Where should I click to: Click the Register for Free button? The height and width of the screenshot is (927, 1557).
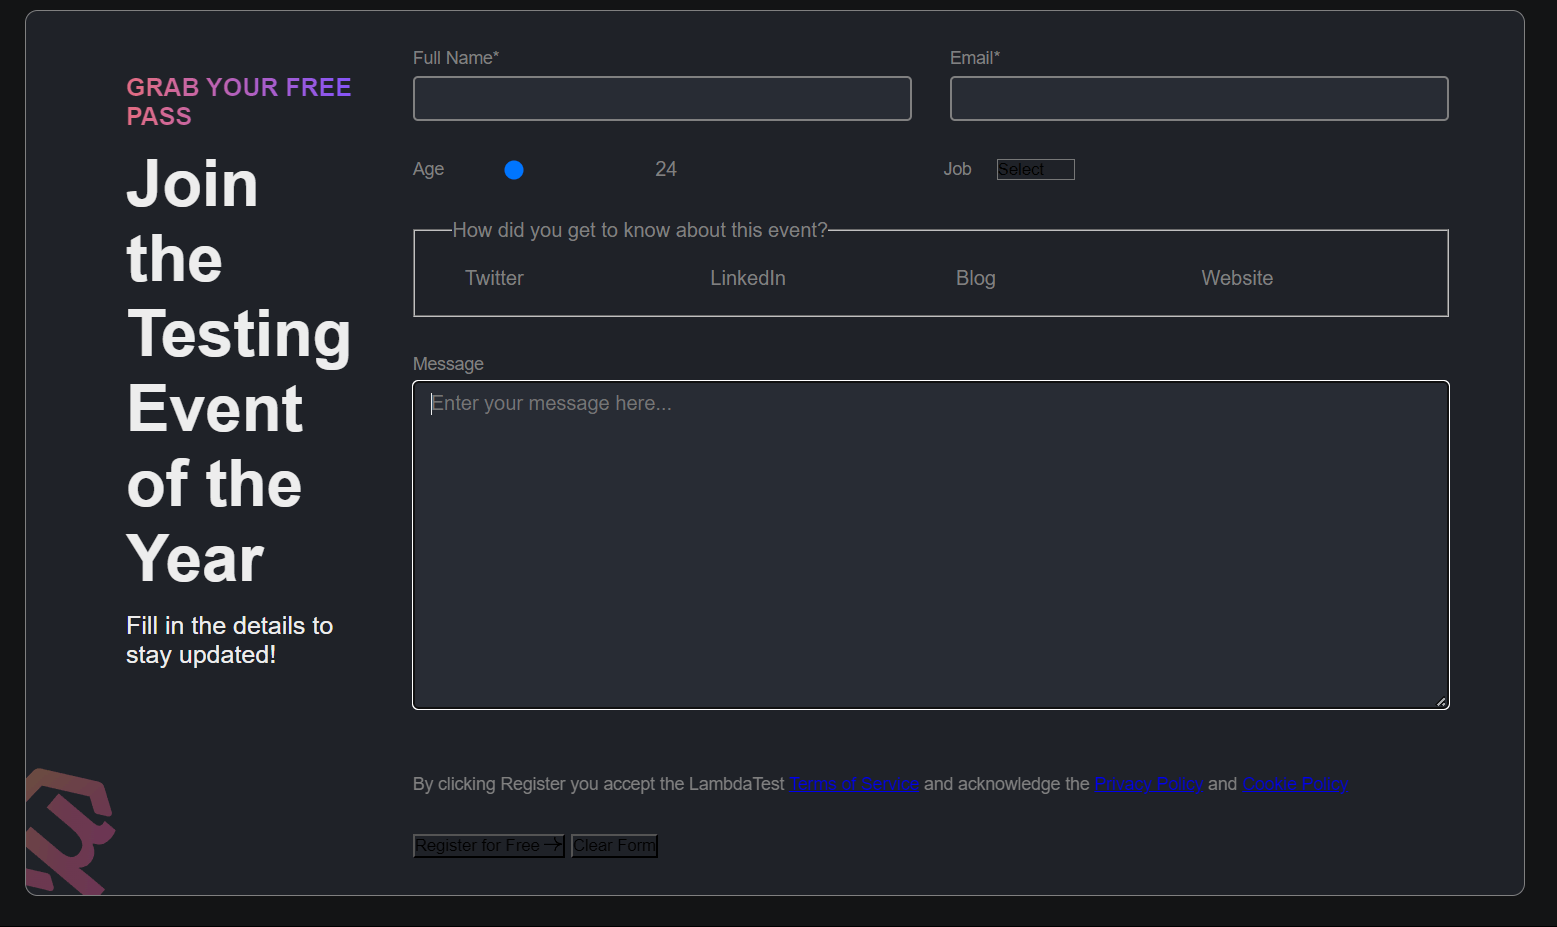point(488,845)
